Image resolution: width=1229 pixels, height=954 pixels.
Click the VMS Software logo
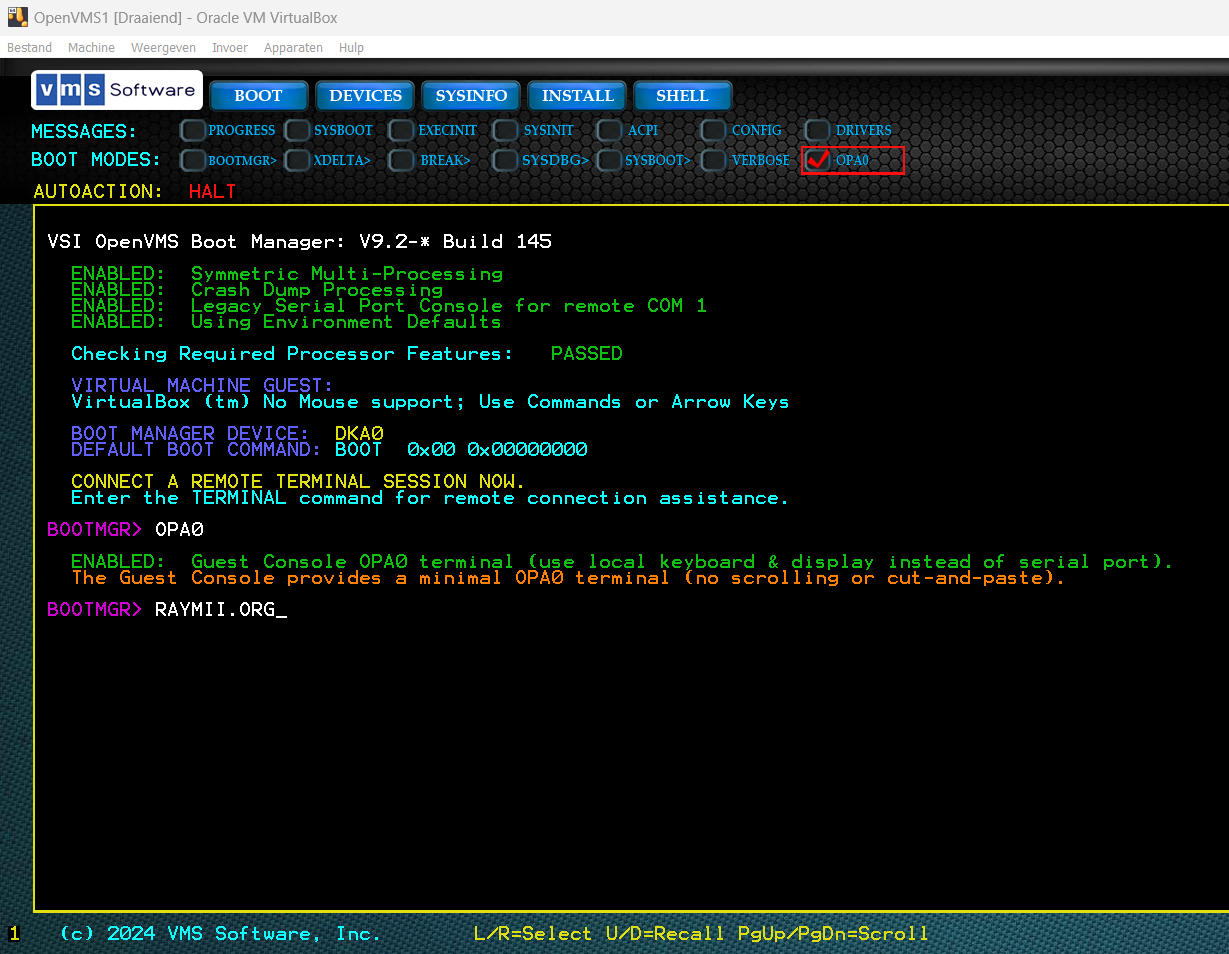tap(116, 89)
